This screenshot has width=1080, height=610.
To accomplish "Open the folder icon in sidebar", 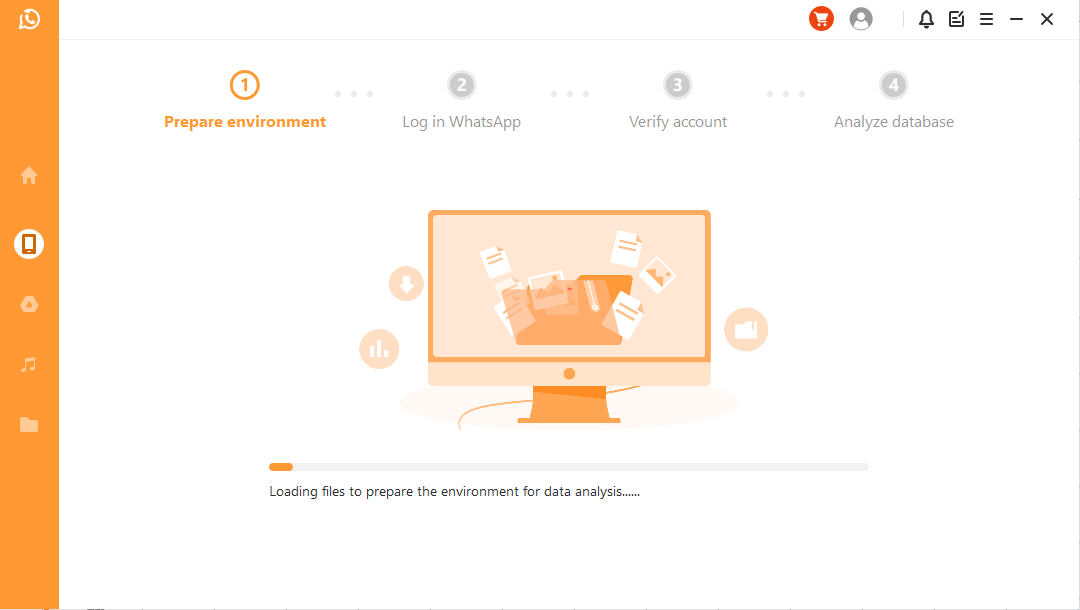I will 29,424.
